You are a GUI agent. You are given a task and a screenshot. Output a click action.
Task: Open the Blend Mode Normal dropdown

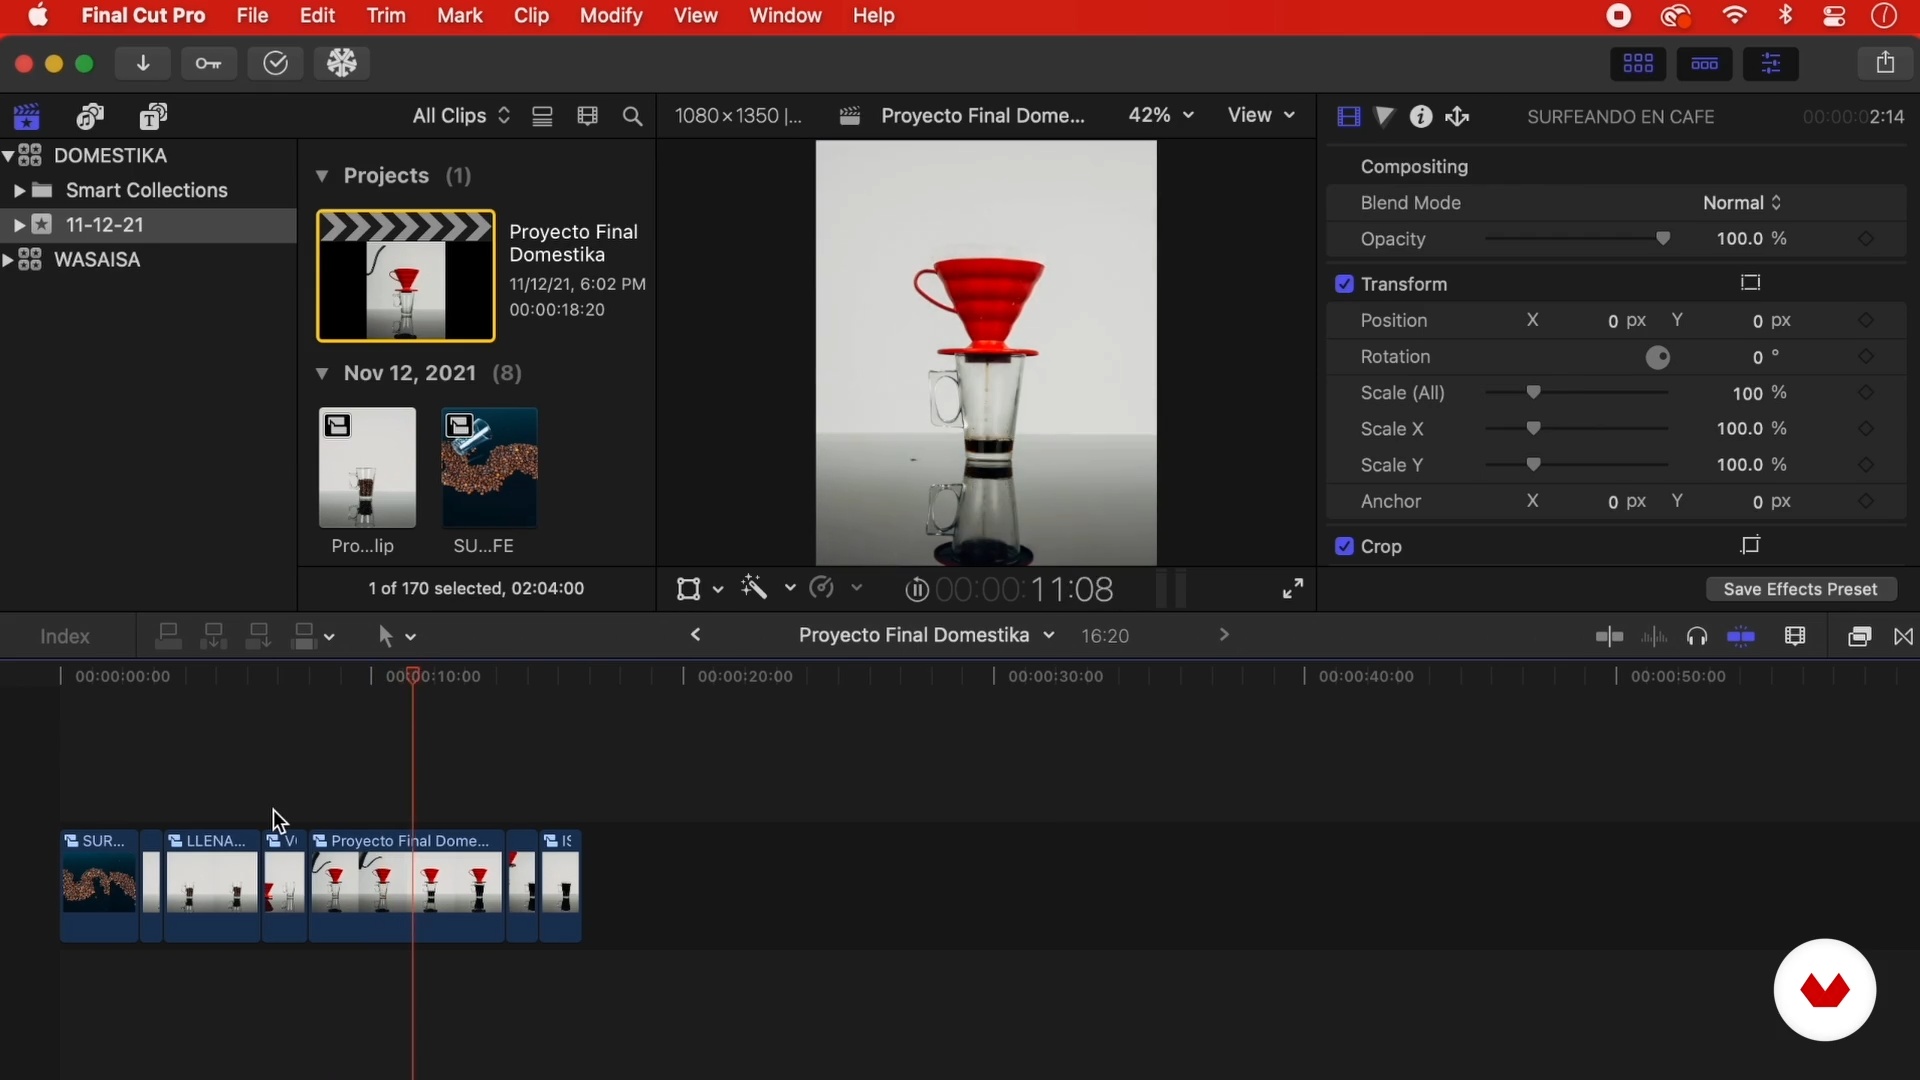click(1742, 203)
